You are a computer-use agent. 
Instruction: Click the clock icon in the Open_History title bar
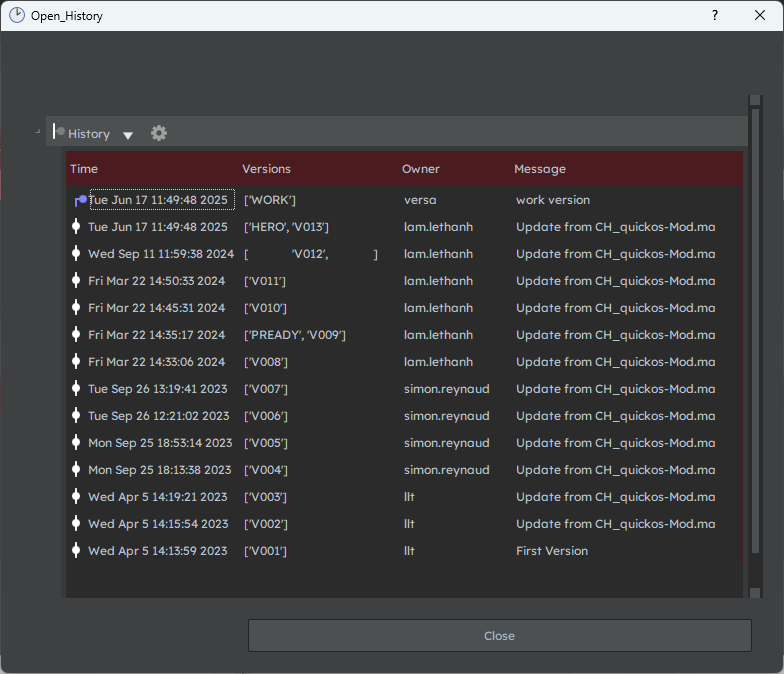coord(17,16)
